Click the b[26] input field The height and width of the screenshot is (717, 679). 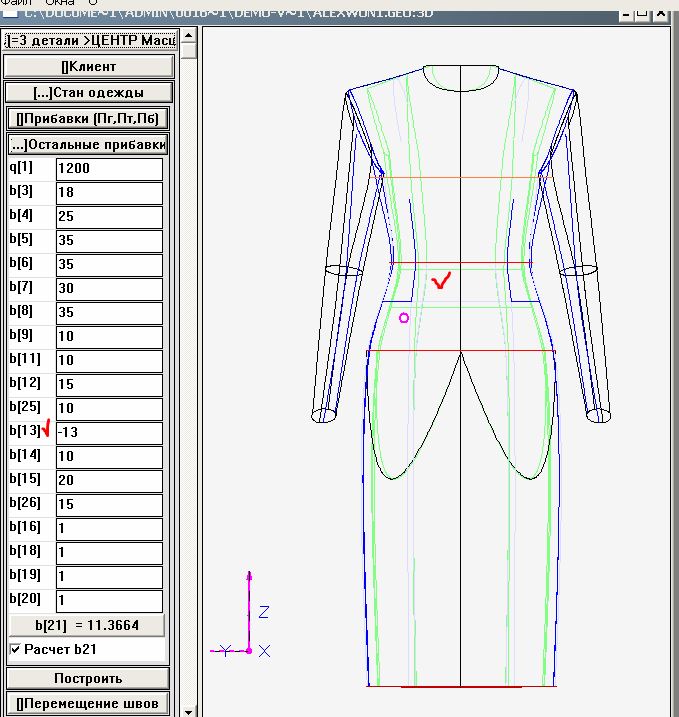[109, 505]
